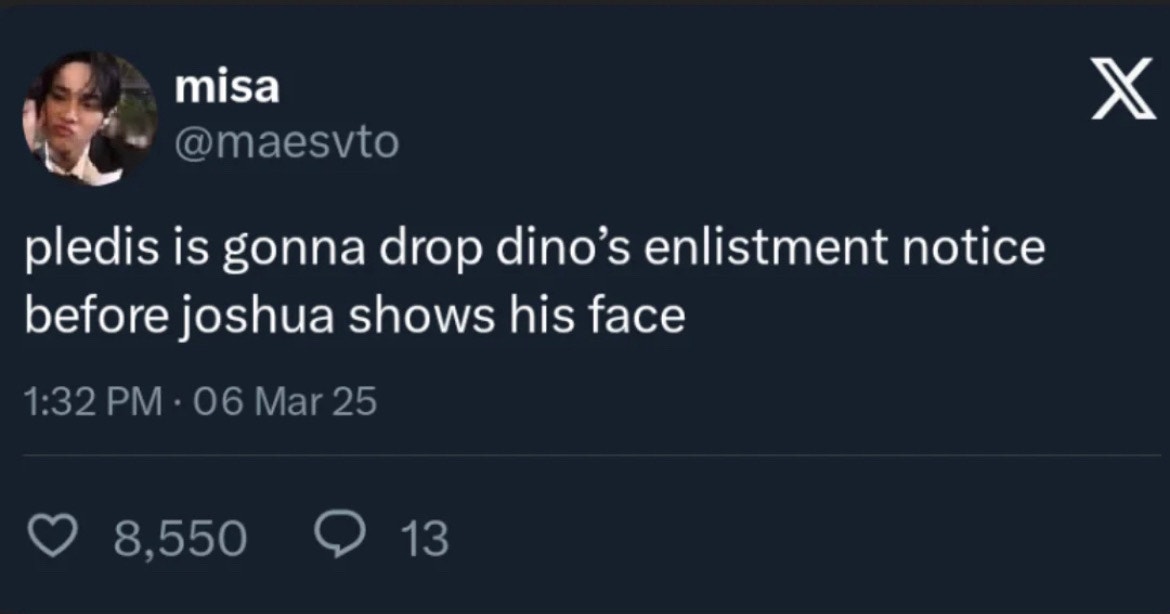The width and height of the screenshot is (1170, 614).
Task: View the 8,550 likes count
Action: (x=181, y=541)
